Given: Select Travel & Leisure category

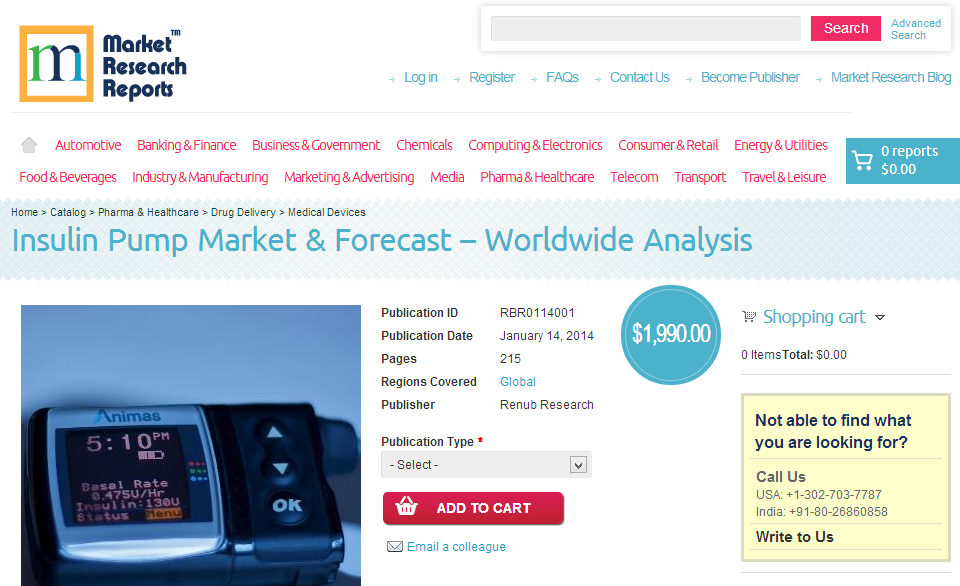Looking at the screenshot, I should (x=784, y=177).
